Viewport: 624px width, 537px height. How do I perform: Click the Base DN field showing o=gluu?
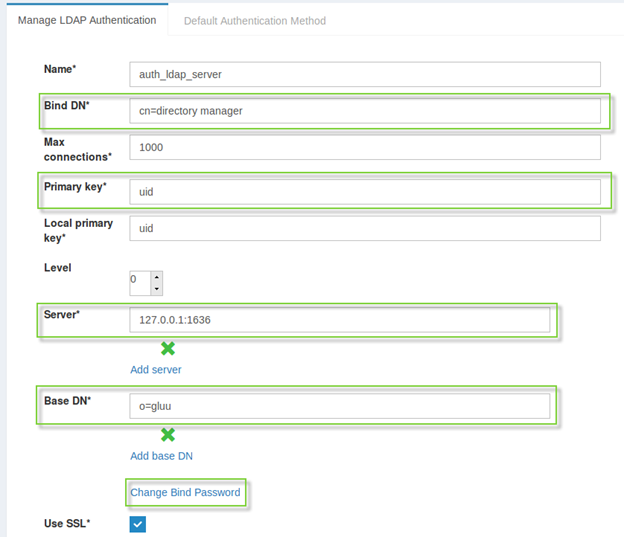pos(339,406)
